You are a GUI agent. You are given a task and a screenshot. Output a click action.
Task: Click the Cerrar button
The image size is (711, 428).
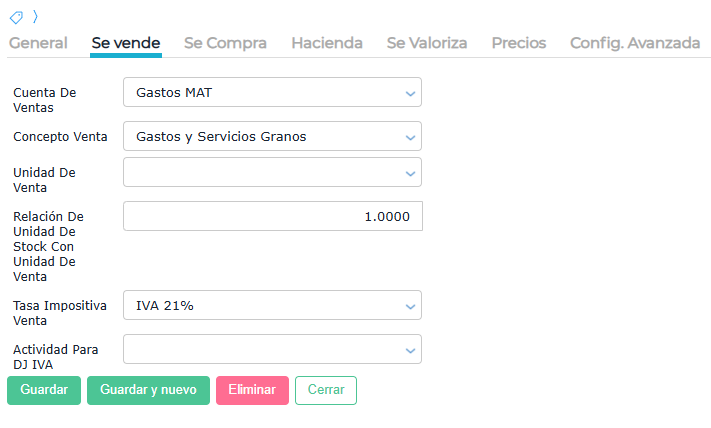coord(325,390)
